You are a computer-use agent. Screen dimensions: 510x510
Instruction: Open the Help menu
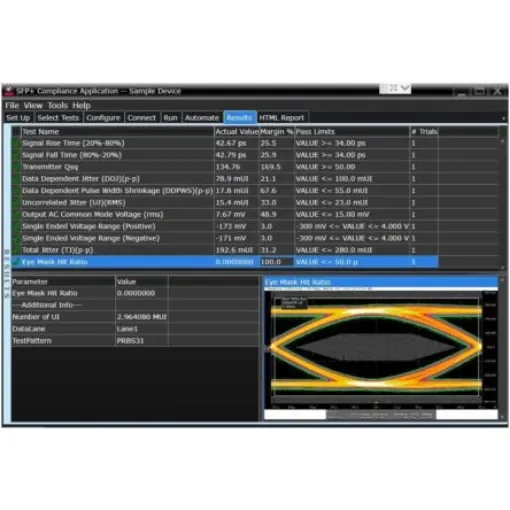pos(82,106)
